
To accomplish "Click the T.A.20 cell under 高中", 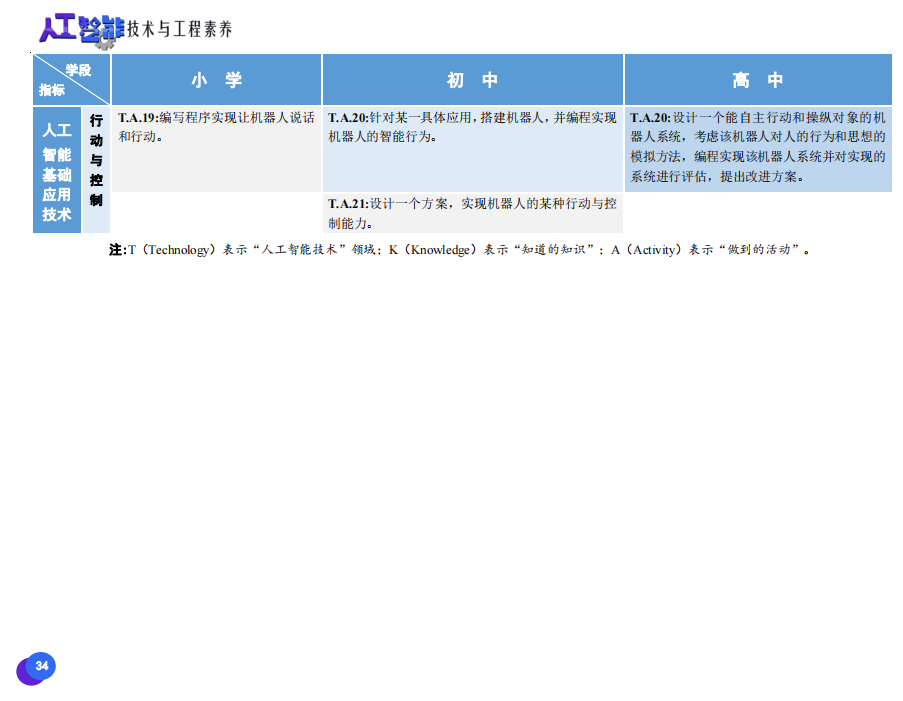I will tap(758, 147).
